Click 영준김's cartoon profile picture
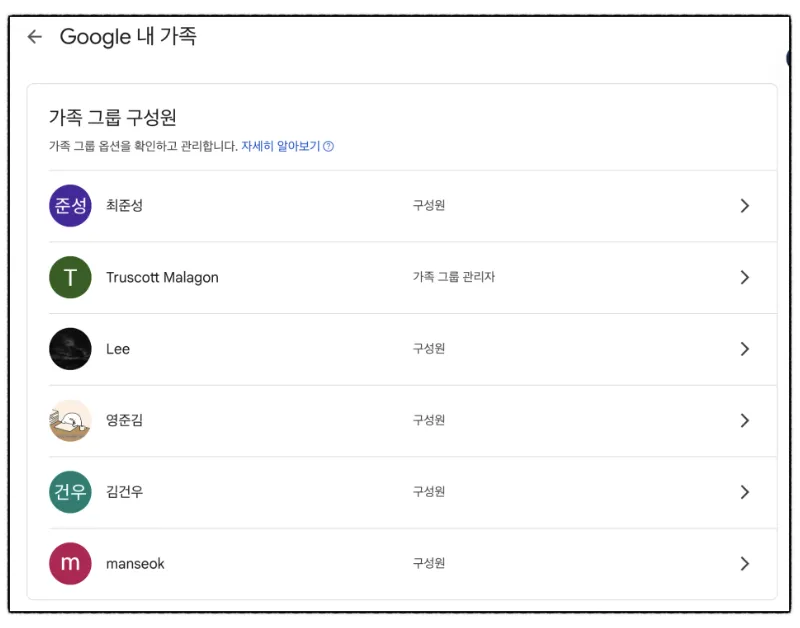 [x=70, y=420]
